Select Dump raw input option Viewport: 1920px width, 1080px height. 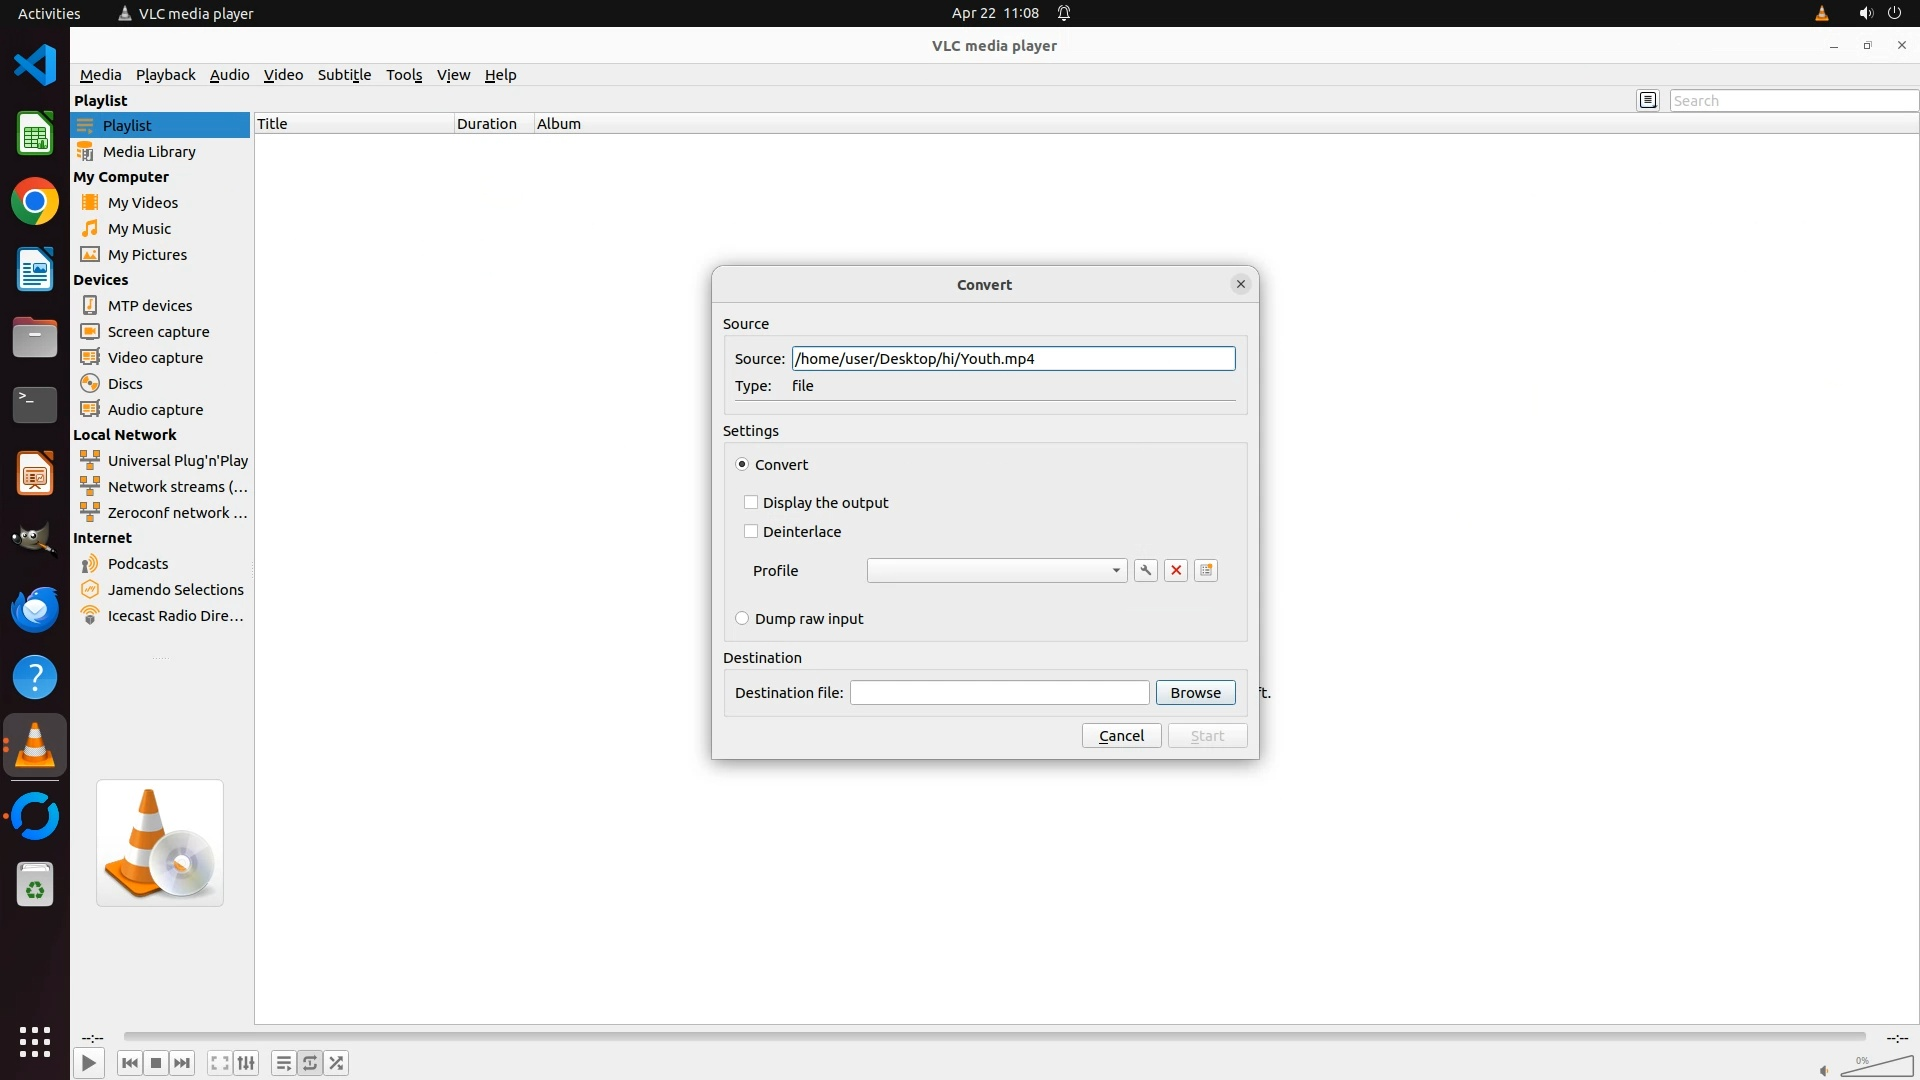(x=742, y=618)
